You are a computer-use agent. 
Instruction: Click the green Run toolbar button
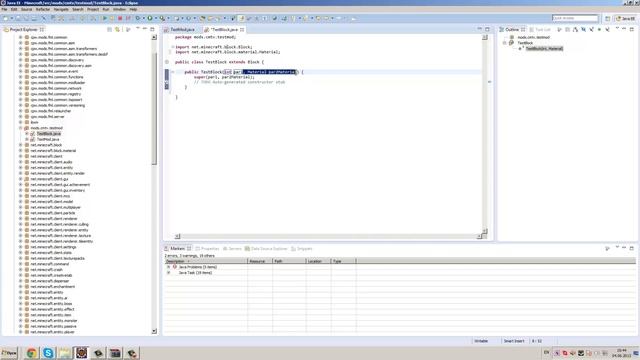[104, 18]
